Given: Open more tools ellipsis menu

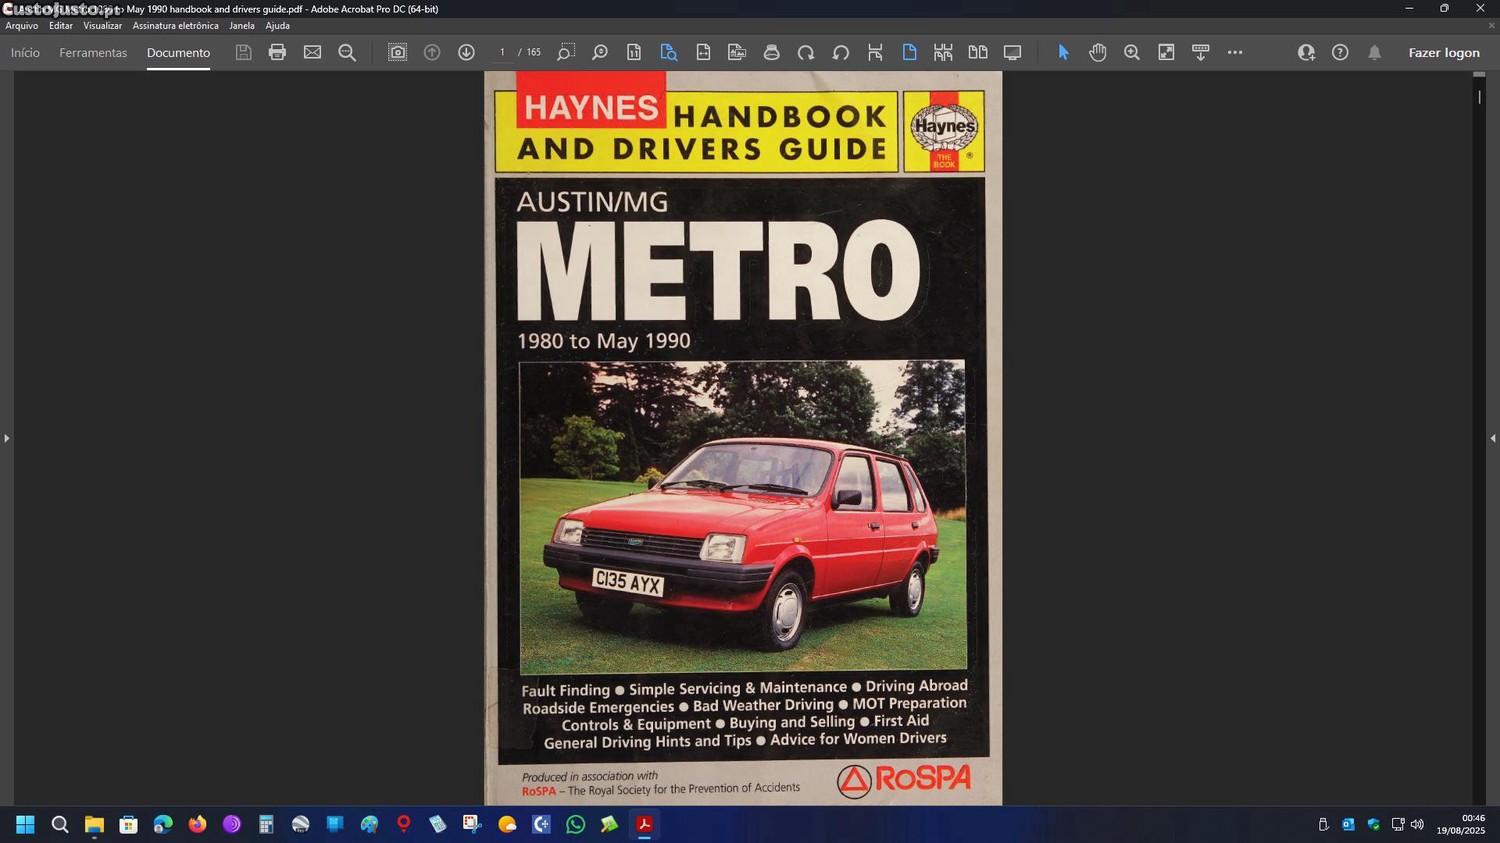Looking at the screenshot, I should (1235, 52).
